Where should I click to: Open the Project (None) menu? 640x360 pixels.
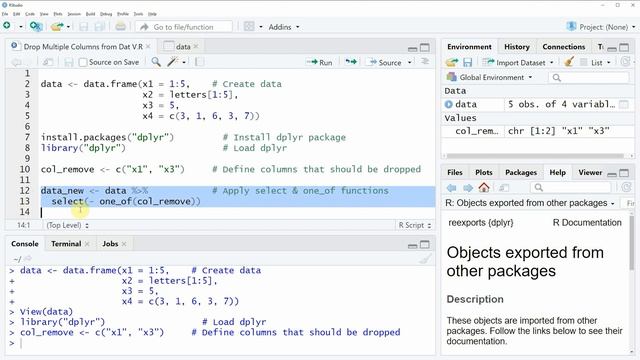point(601,27)
